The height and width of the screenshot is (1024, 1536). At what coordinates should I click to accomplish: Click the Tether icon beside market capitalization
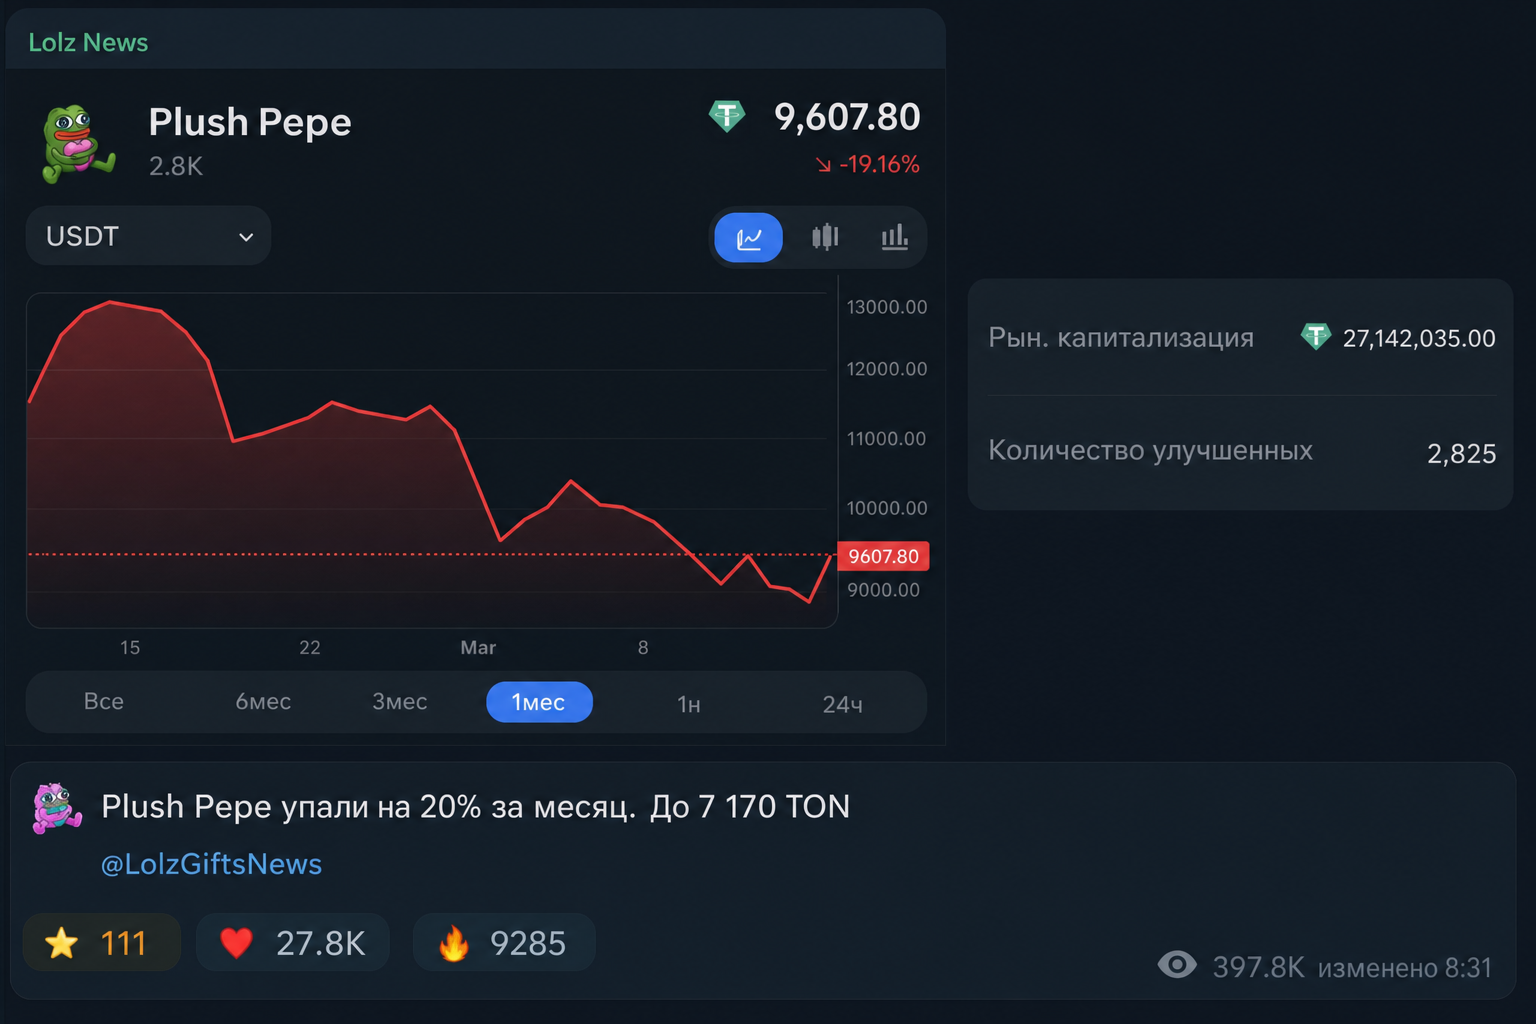(1316, 337)
